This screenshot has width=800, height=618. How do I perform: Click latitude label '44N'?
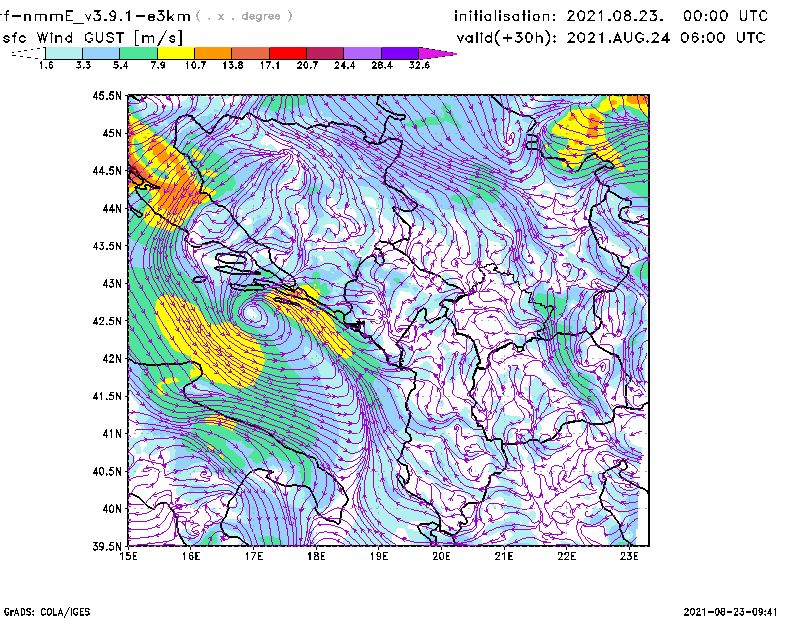click(112, 208)
